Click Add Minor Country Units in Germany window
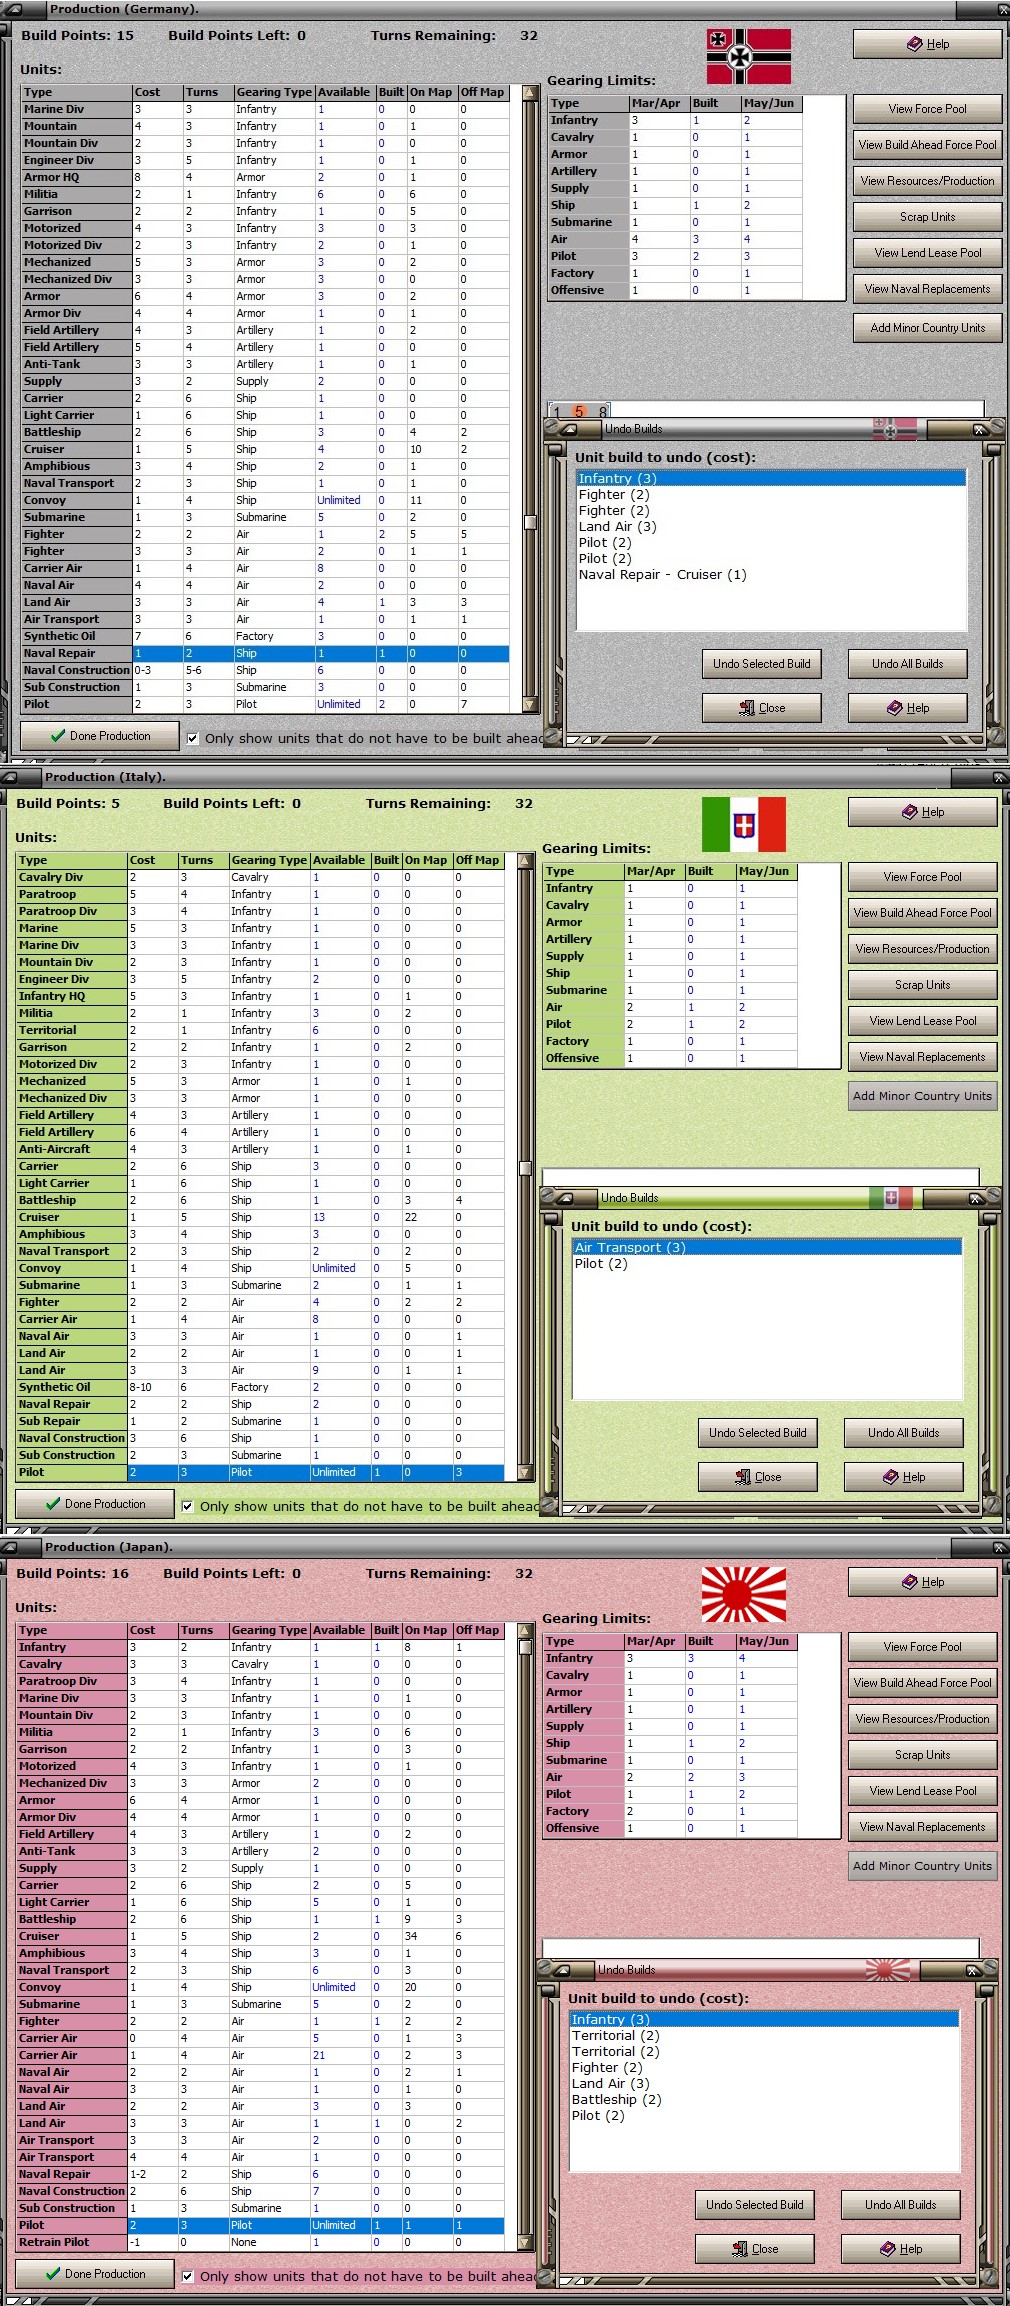 pyautogui.click(x=927, y=328)
